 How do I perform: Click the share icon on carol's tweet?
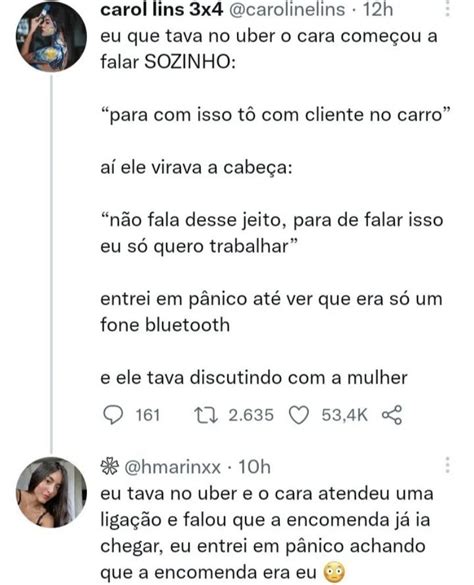pyautogui.click(x=392, y=415)
